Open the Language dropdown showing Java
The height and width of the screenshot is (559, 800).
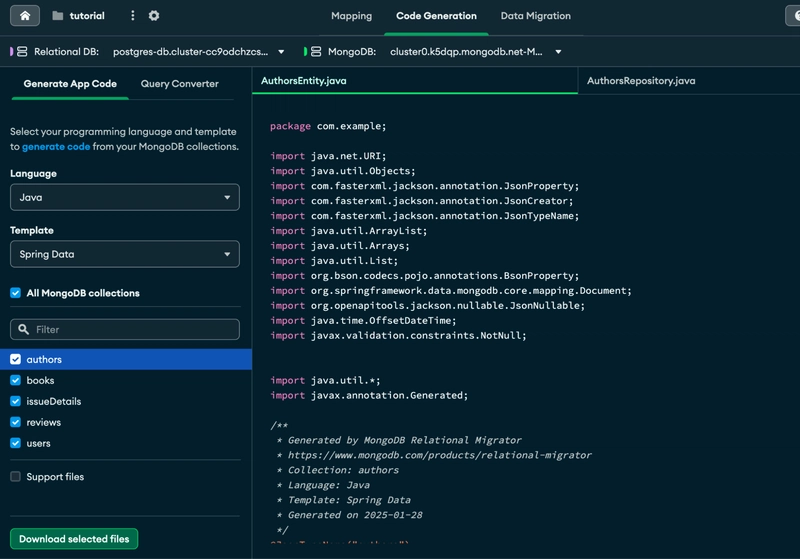tap(124, 198)
